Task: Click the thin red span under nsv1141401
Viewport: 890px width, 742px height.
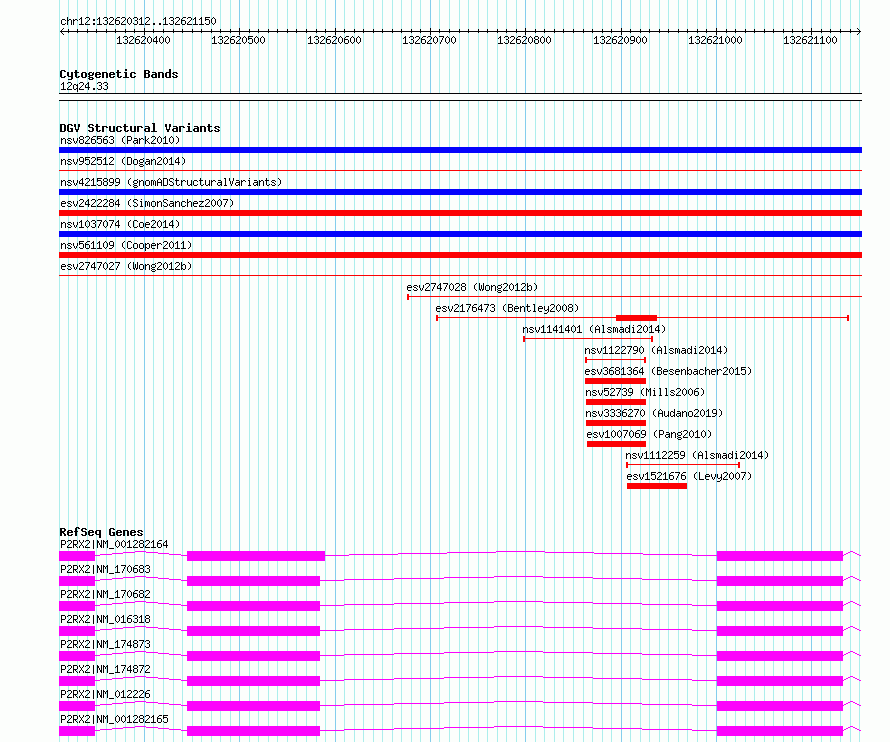Action: pos(588,339)
